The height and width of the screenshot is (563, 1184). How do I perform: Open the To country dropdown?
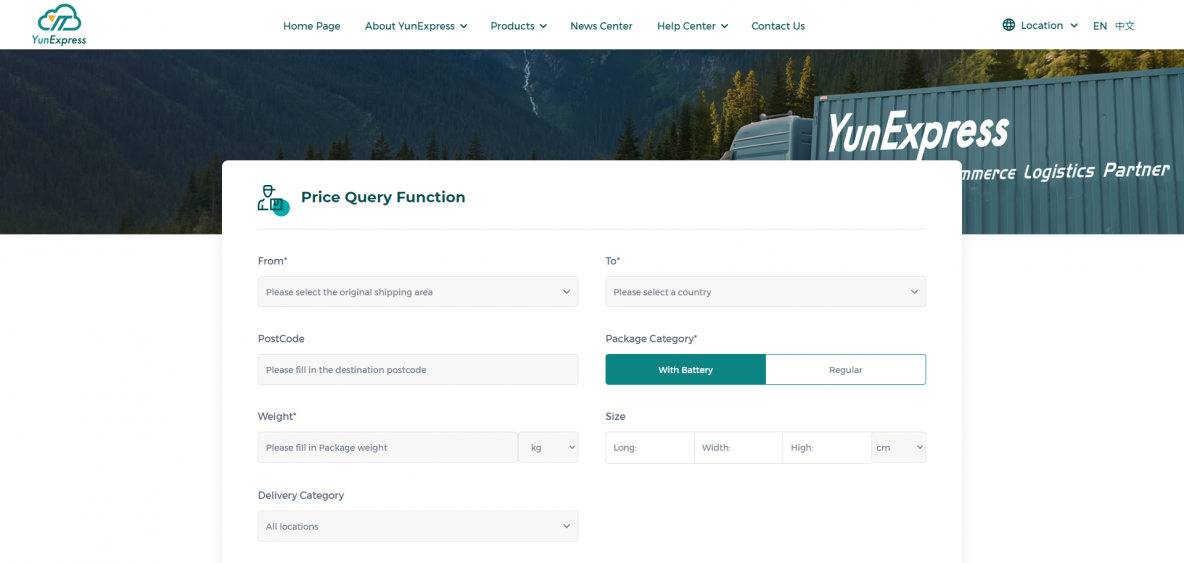[765, 292]
